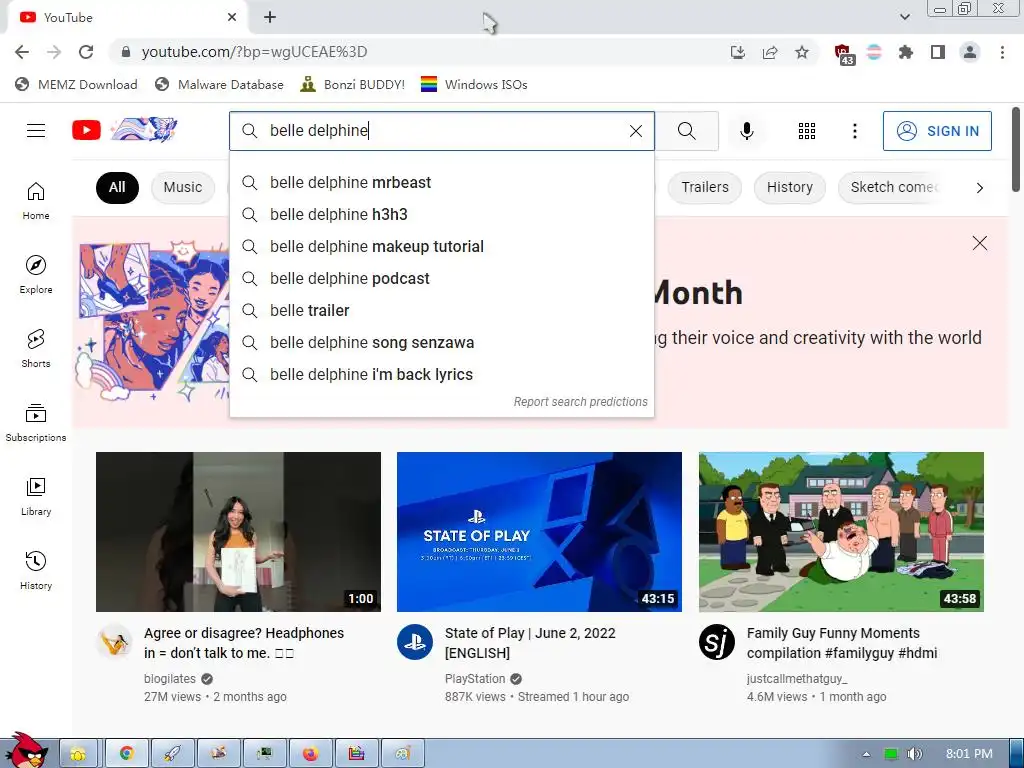Screen dimensions: 1024x768
Task: Open the blogilates channel name link
Action: point(170,679)
